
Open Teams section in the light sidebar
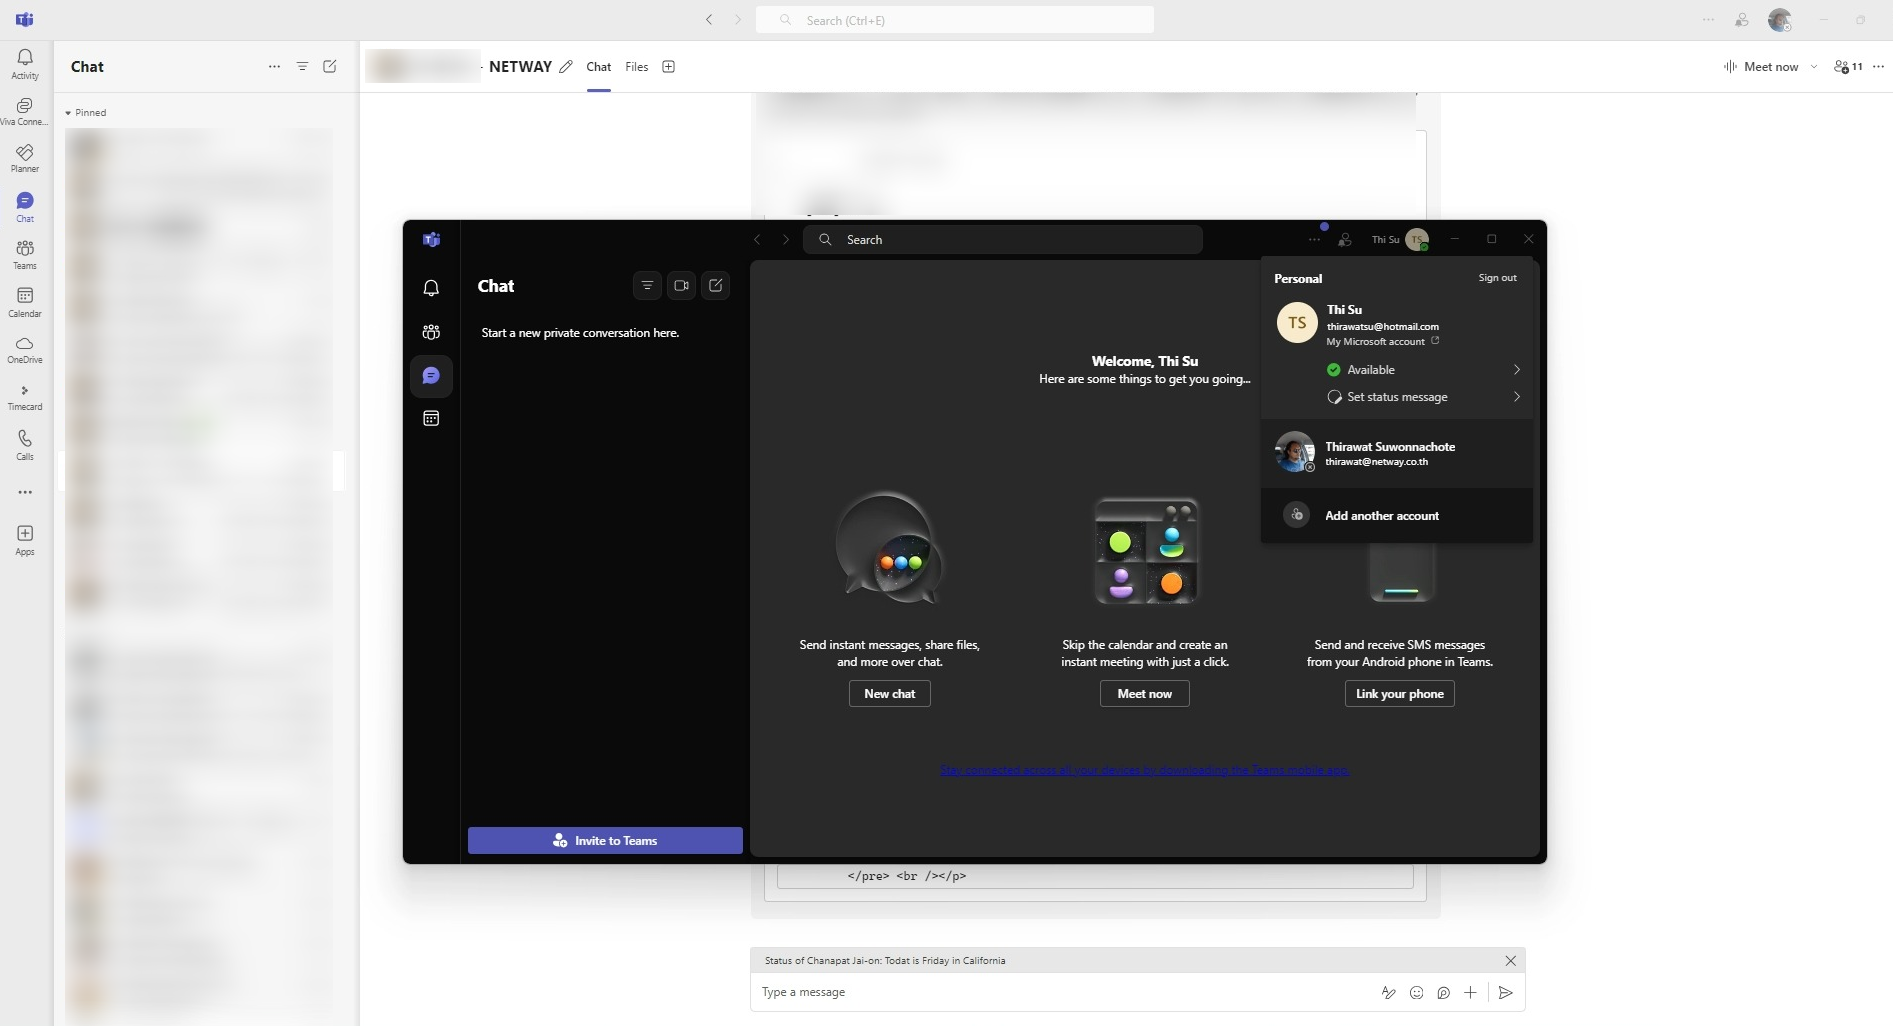coord(25,255)
